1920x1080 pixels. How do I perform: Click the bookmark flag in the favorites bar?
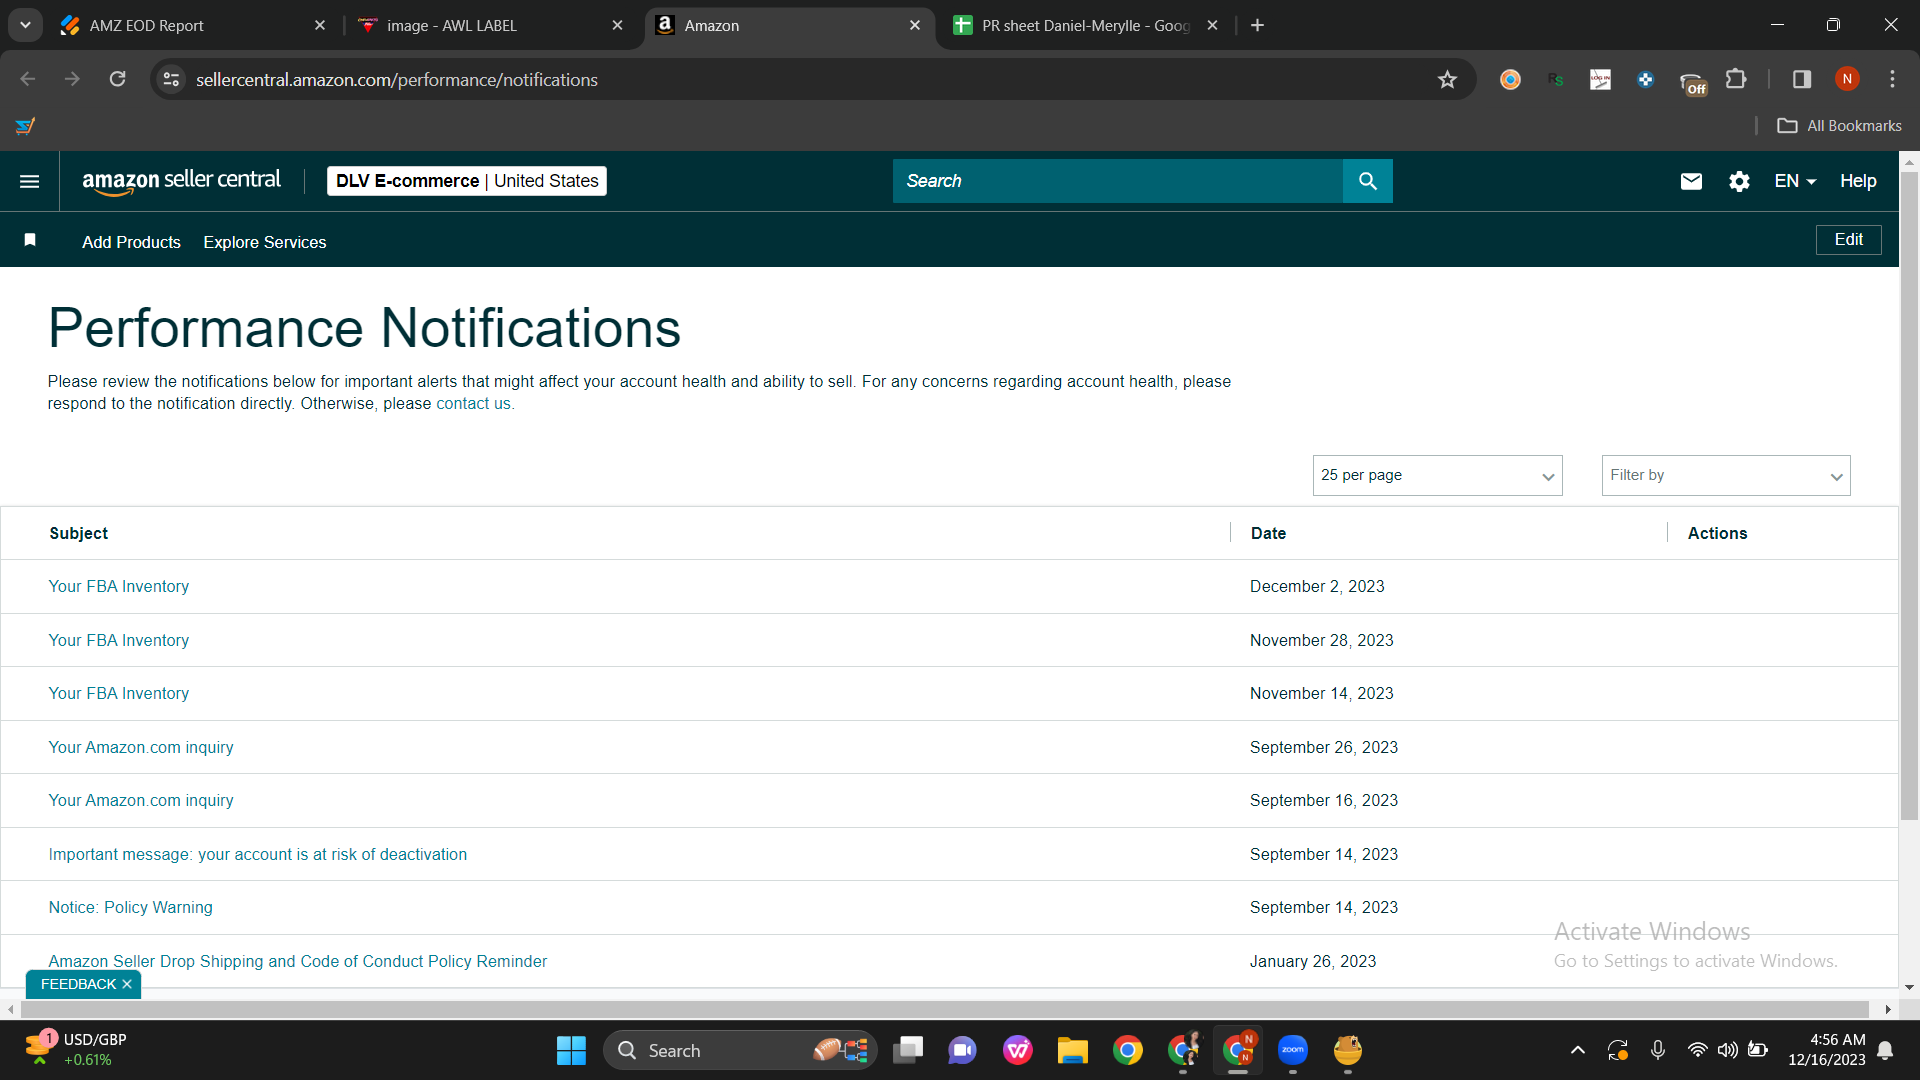coord(30,240)
